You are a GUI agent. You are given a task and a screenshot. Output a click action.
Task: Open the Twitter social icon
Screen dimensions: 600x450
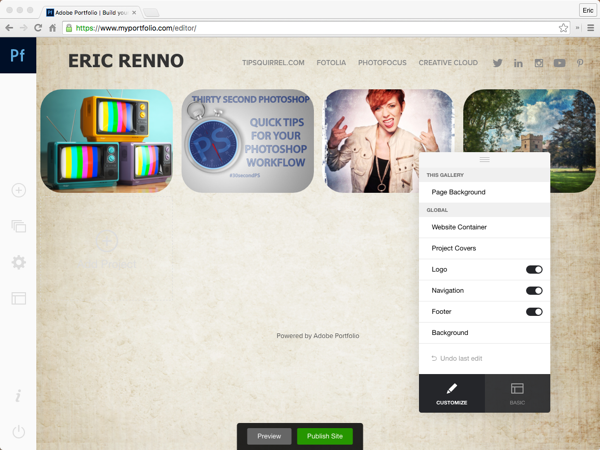pos(497,63)
